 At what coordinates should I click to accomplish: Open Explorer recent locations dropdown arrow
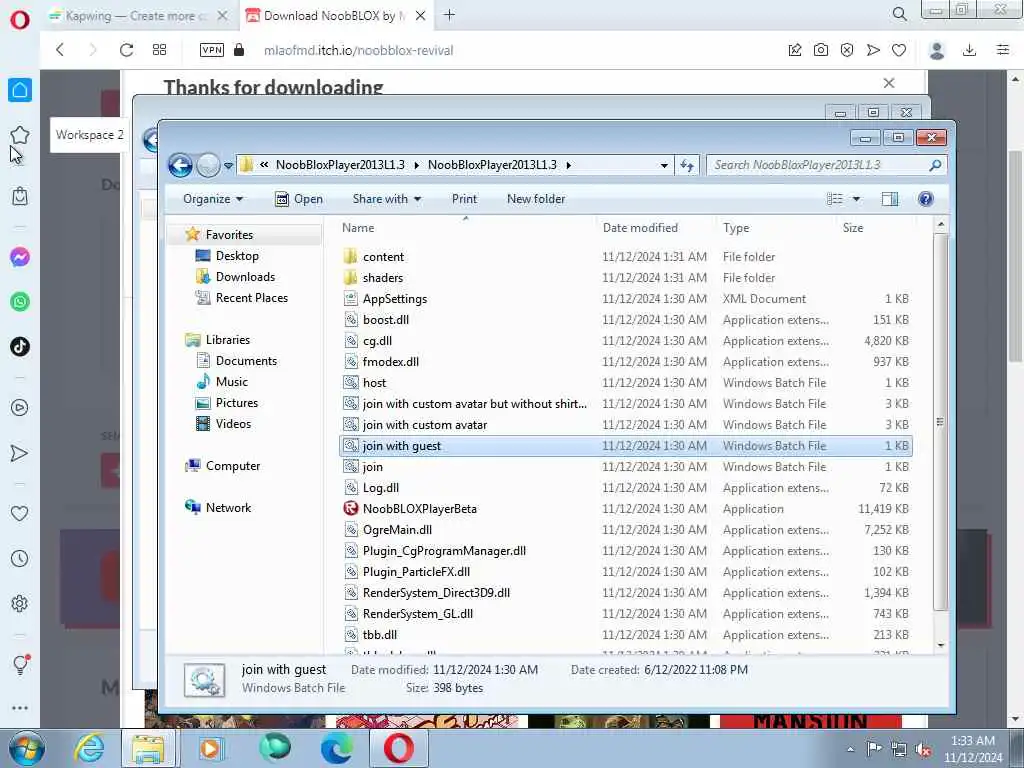[228, 165]
